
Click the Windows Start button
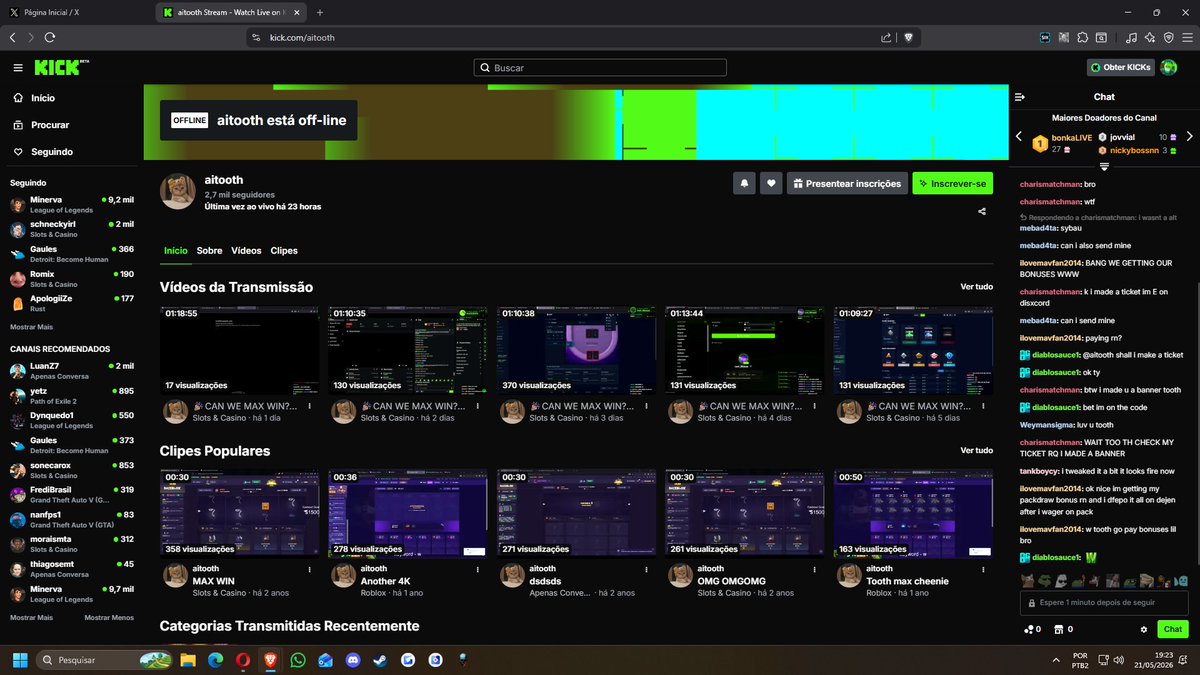18,660
